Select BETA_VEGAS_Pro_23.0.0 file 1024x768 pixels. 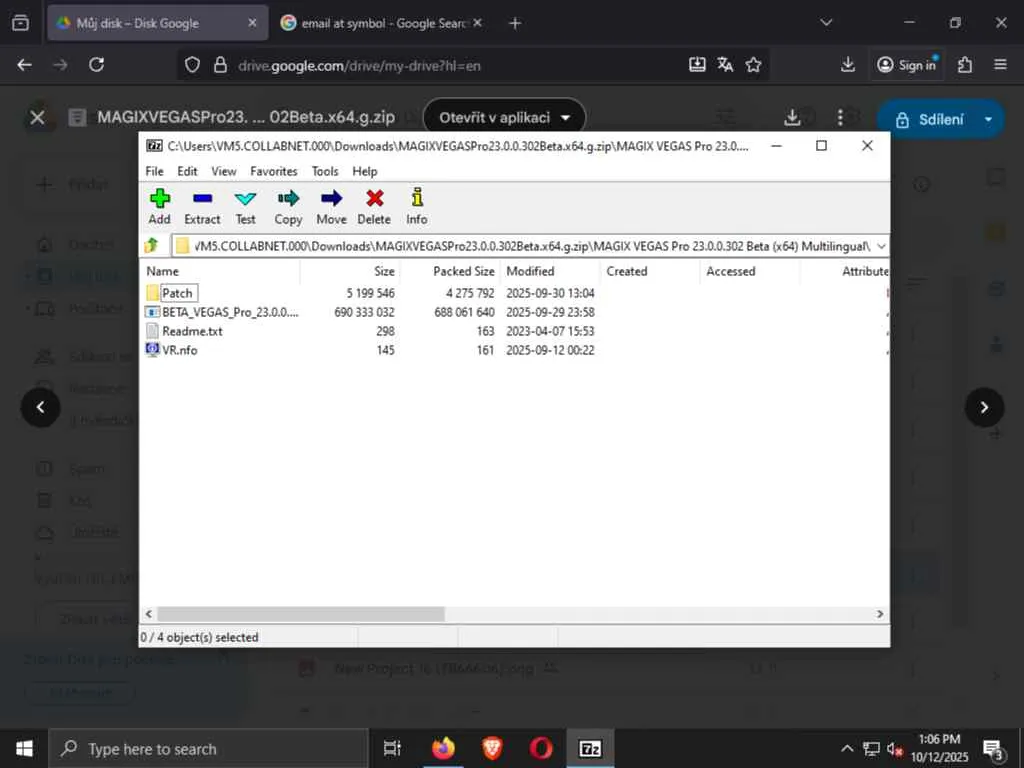(222, 312)
